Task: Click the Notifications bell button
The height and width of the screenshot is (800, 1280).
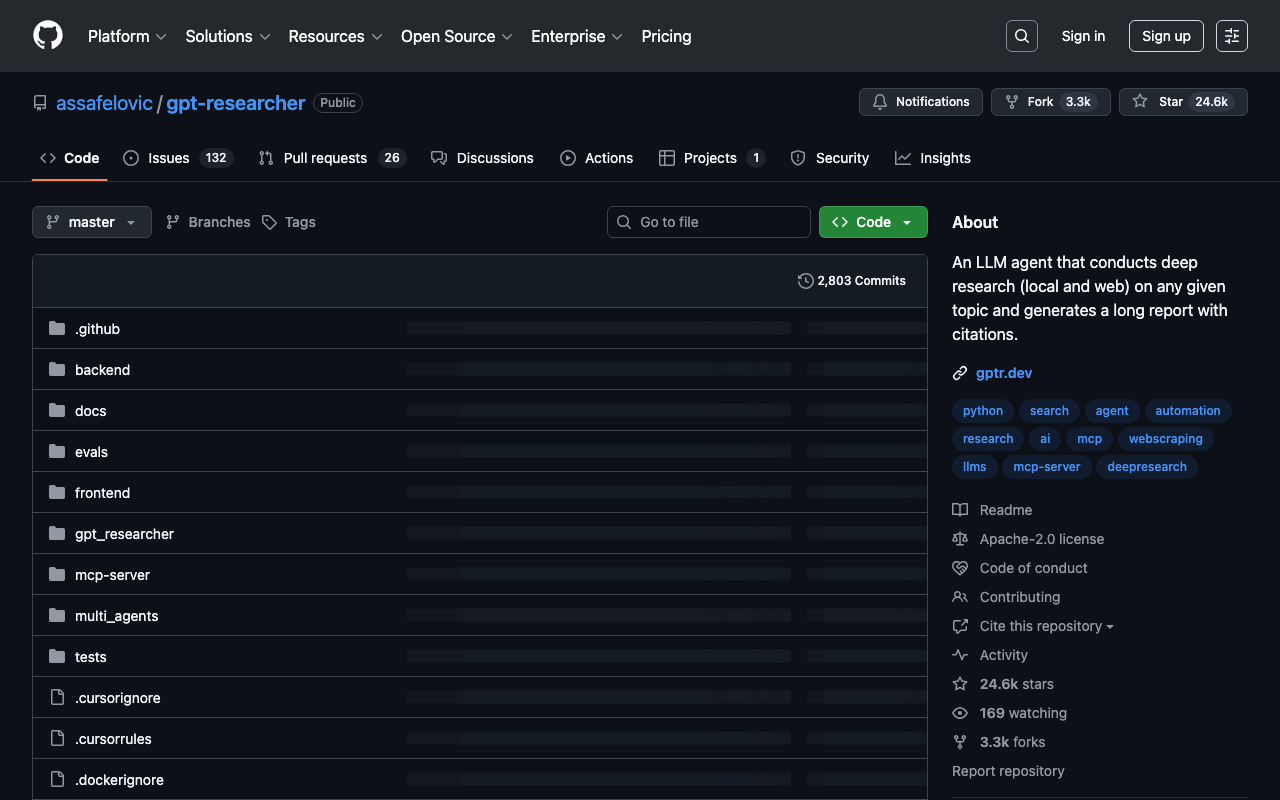Action: 920,102
